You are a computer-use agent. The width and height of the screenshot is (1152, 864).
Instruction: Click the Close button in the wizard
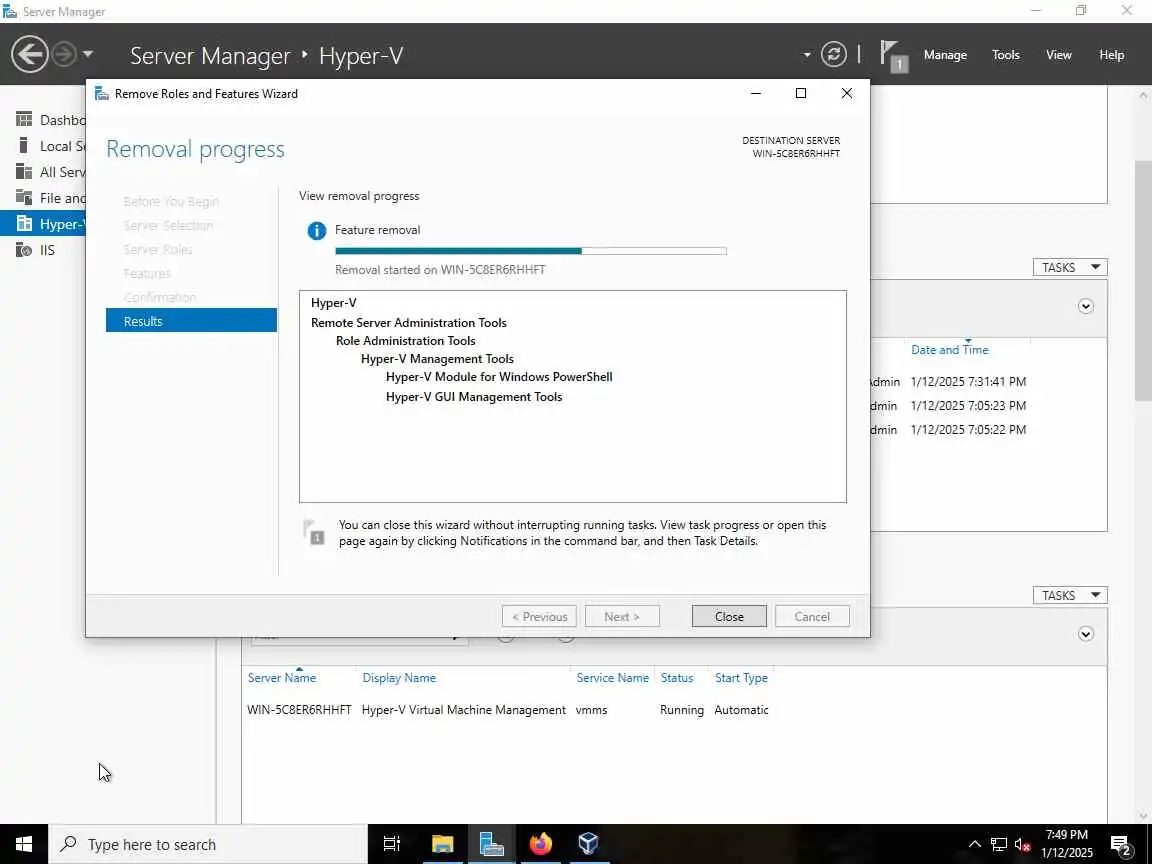point(729,616)
